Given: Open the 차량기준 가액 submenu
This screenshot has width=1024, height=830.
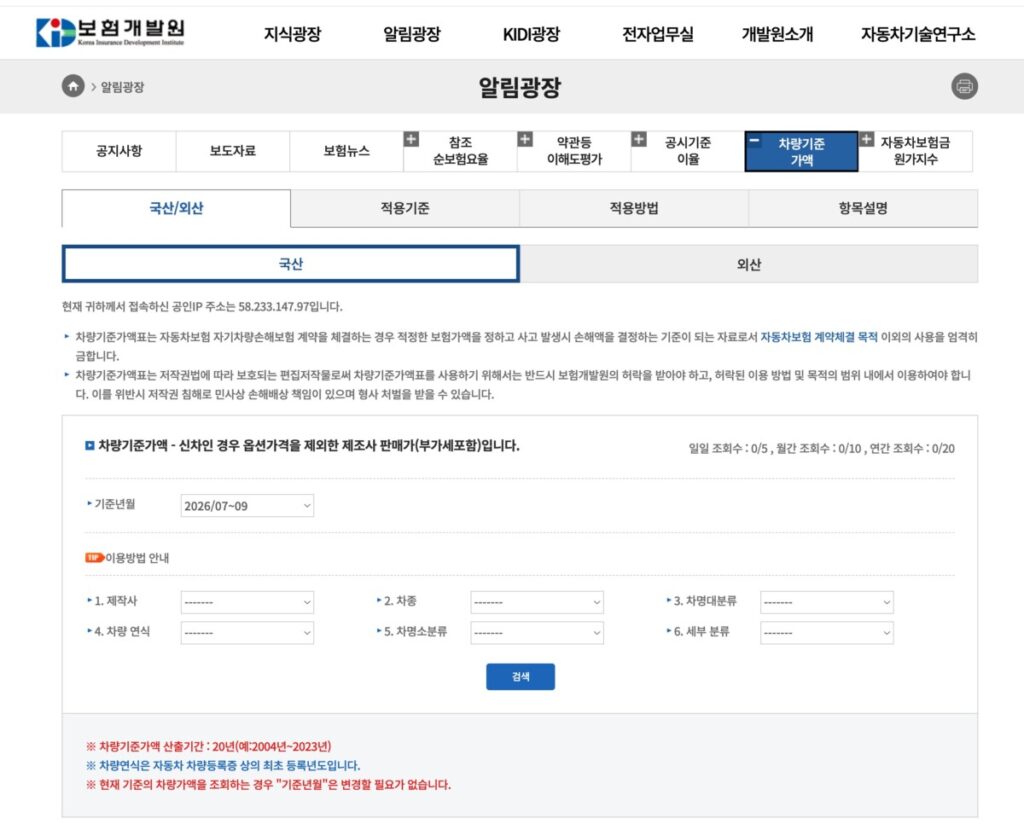Looking at the screenshot, I should [x=801, y=152].
